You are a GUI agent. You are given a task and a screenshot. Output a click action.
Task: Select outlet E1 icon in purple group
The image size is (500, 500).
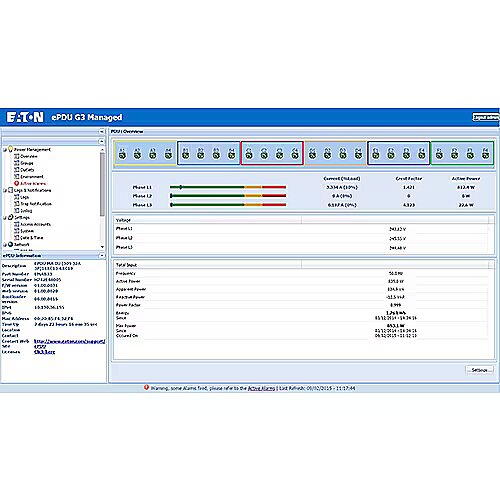click(376, 154)
